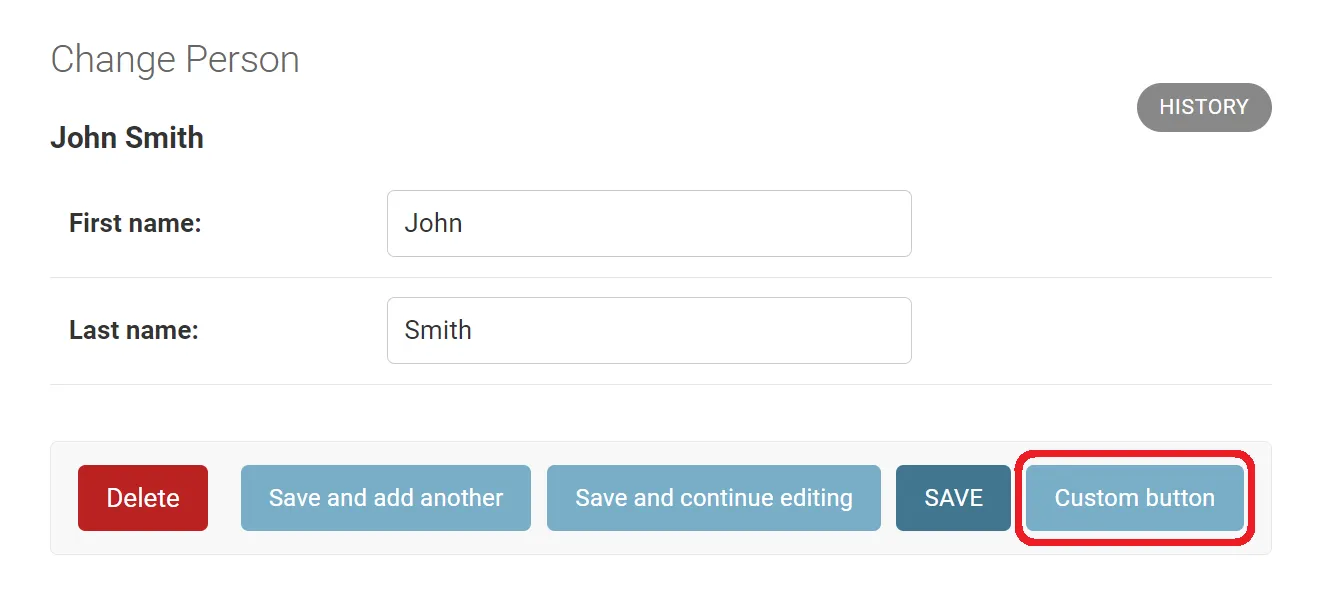This screenshot has height=609, width=1323.
Task: Submit the form with SAVE
Action: click(x=953, y=498)
